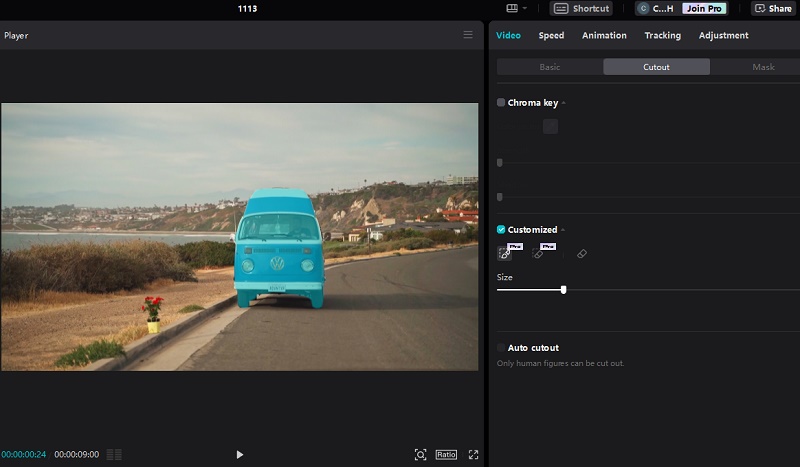Viewport: 800px width, 467px height.
Task: Click the brush Size slider handle
Action: click(563, 289)
